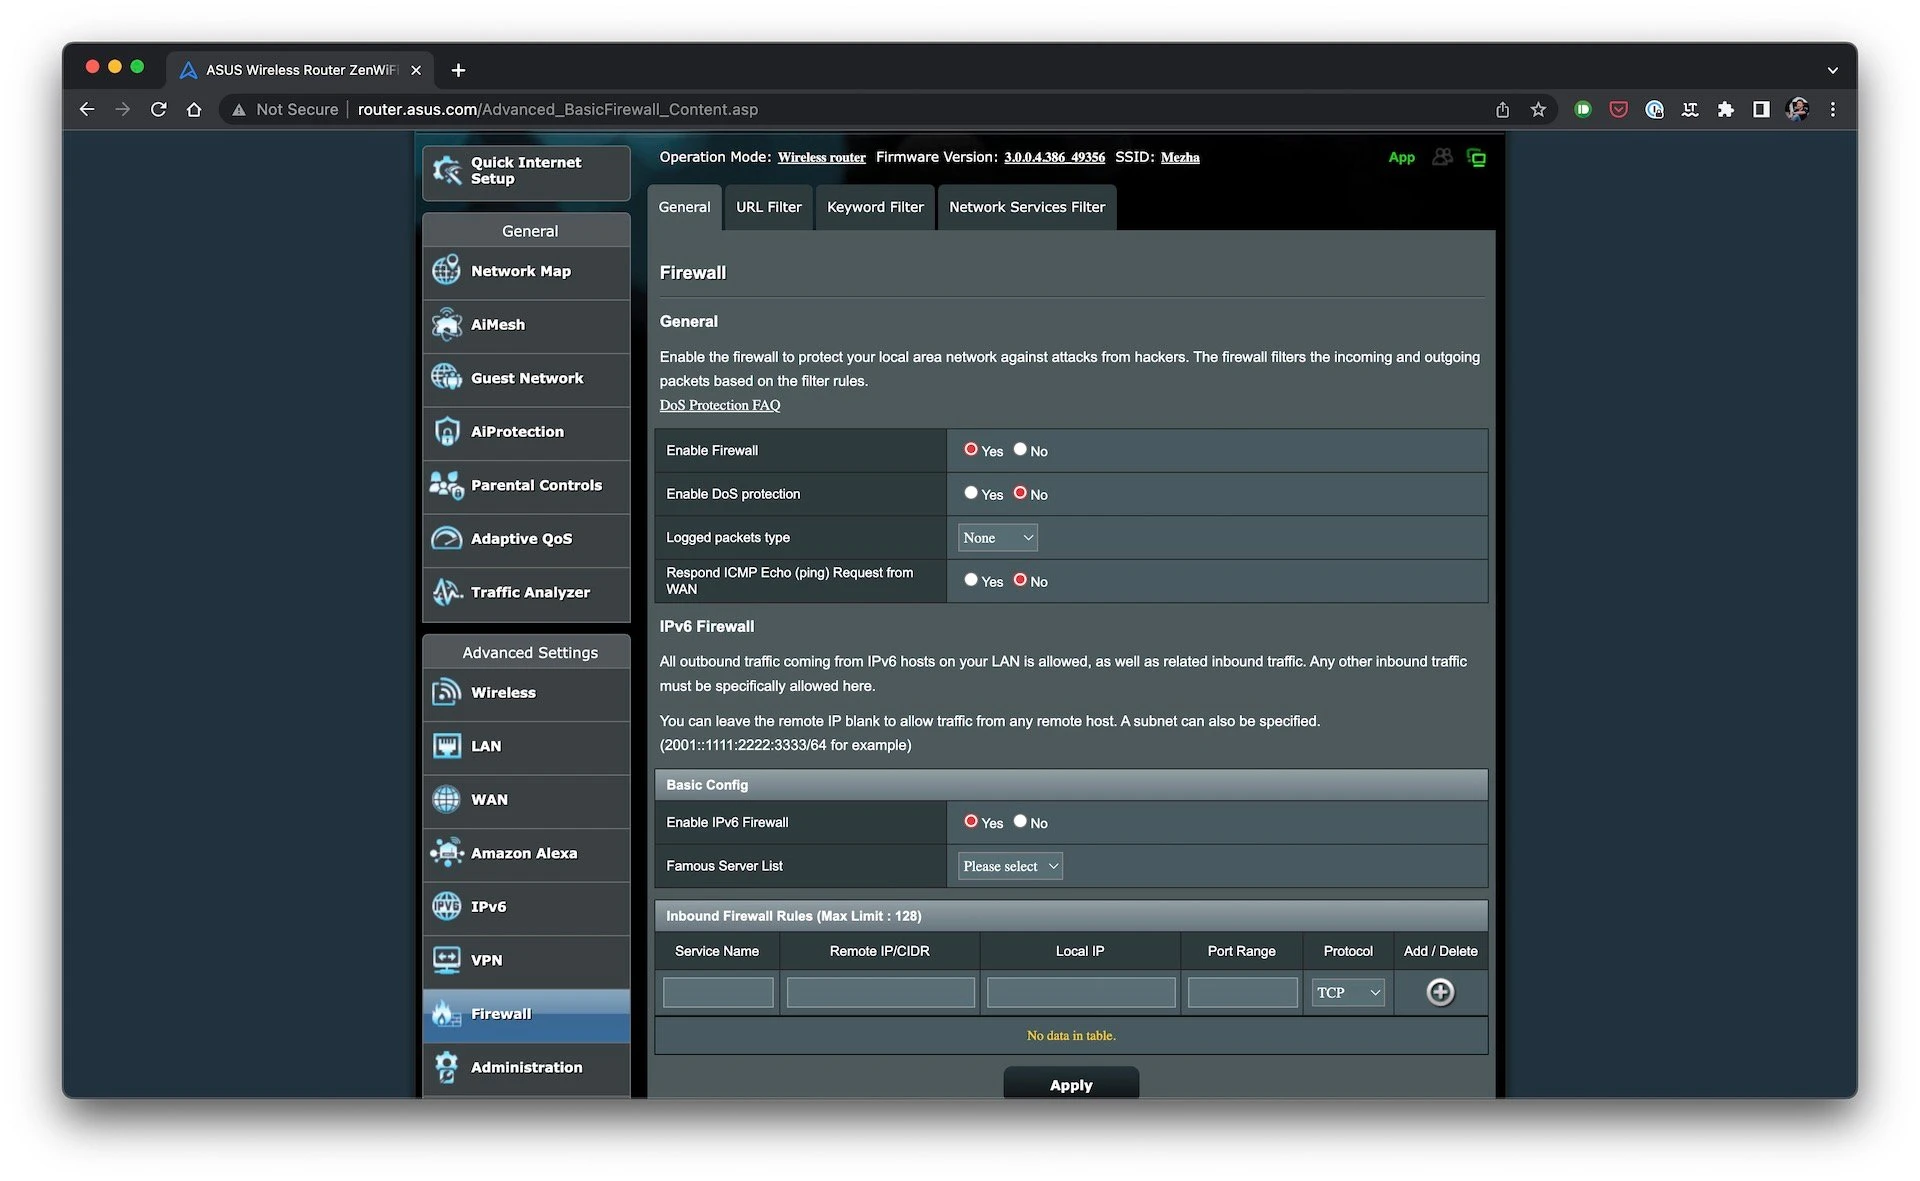Reload the page in browser
Viewport: 1920px width, 1181px height.
coord(158,109)
